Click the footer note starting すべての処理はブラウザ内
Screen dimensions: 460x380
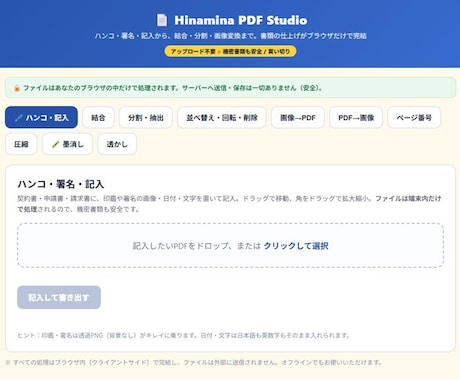pos(194,362)
